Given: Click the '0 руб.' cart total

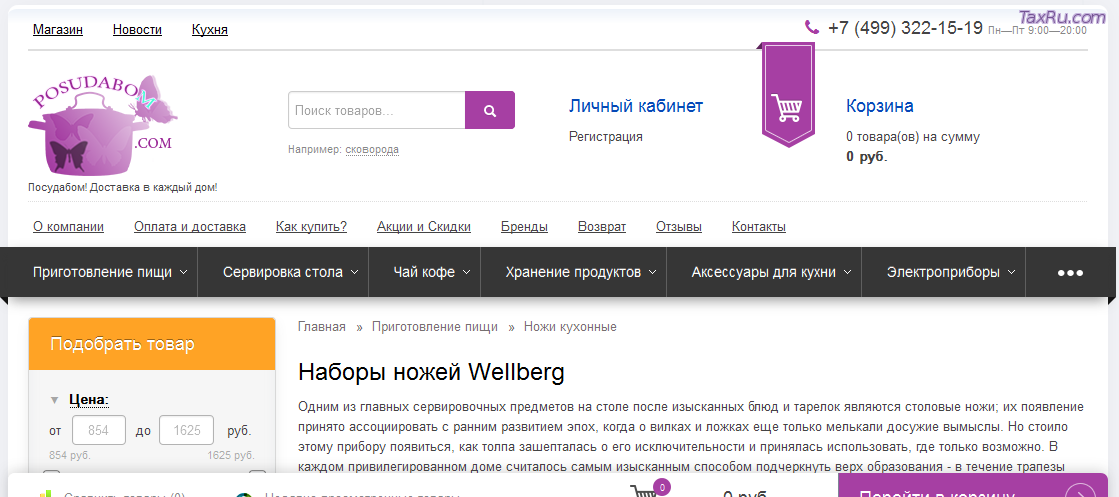Looking at the screenshot, I should point(867,156).
